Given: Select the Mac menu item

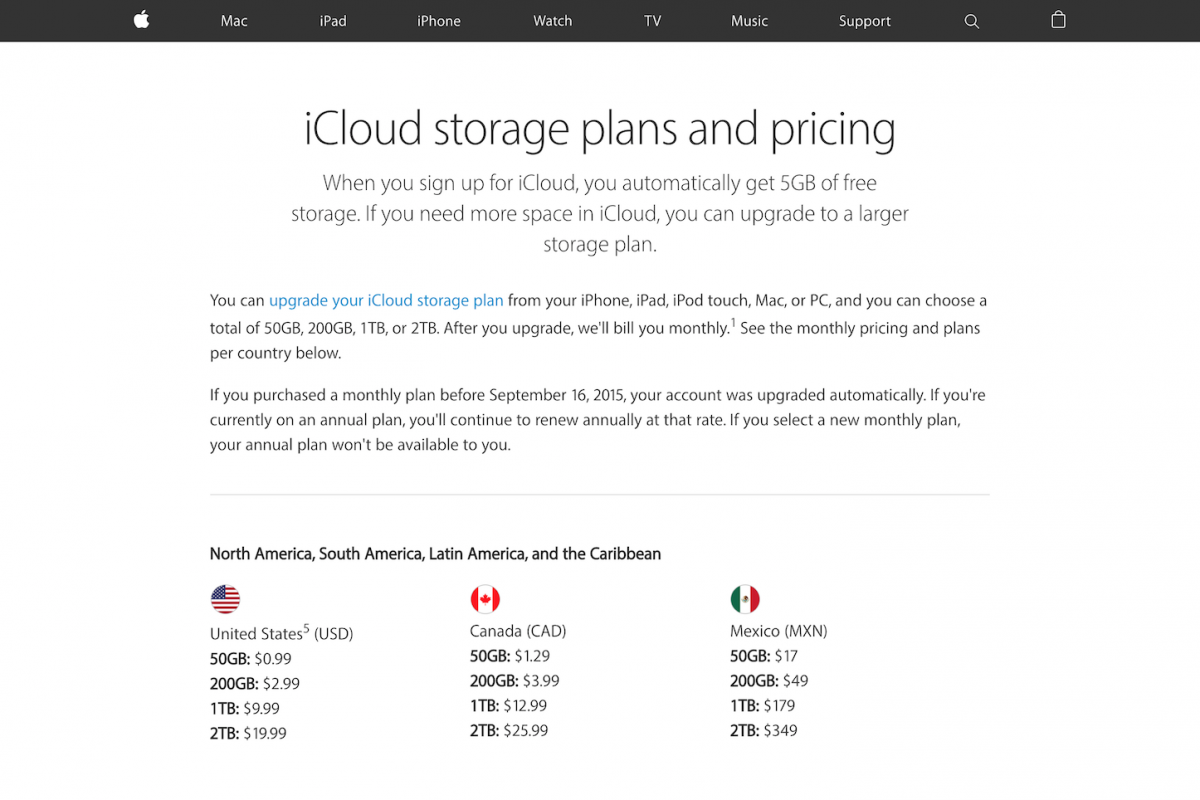Looking at the screenshot, I should [x=233, y=20].
